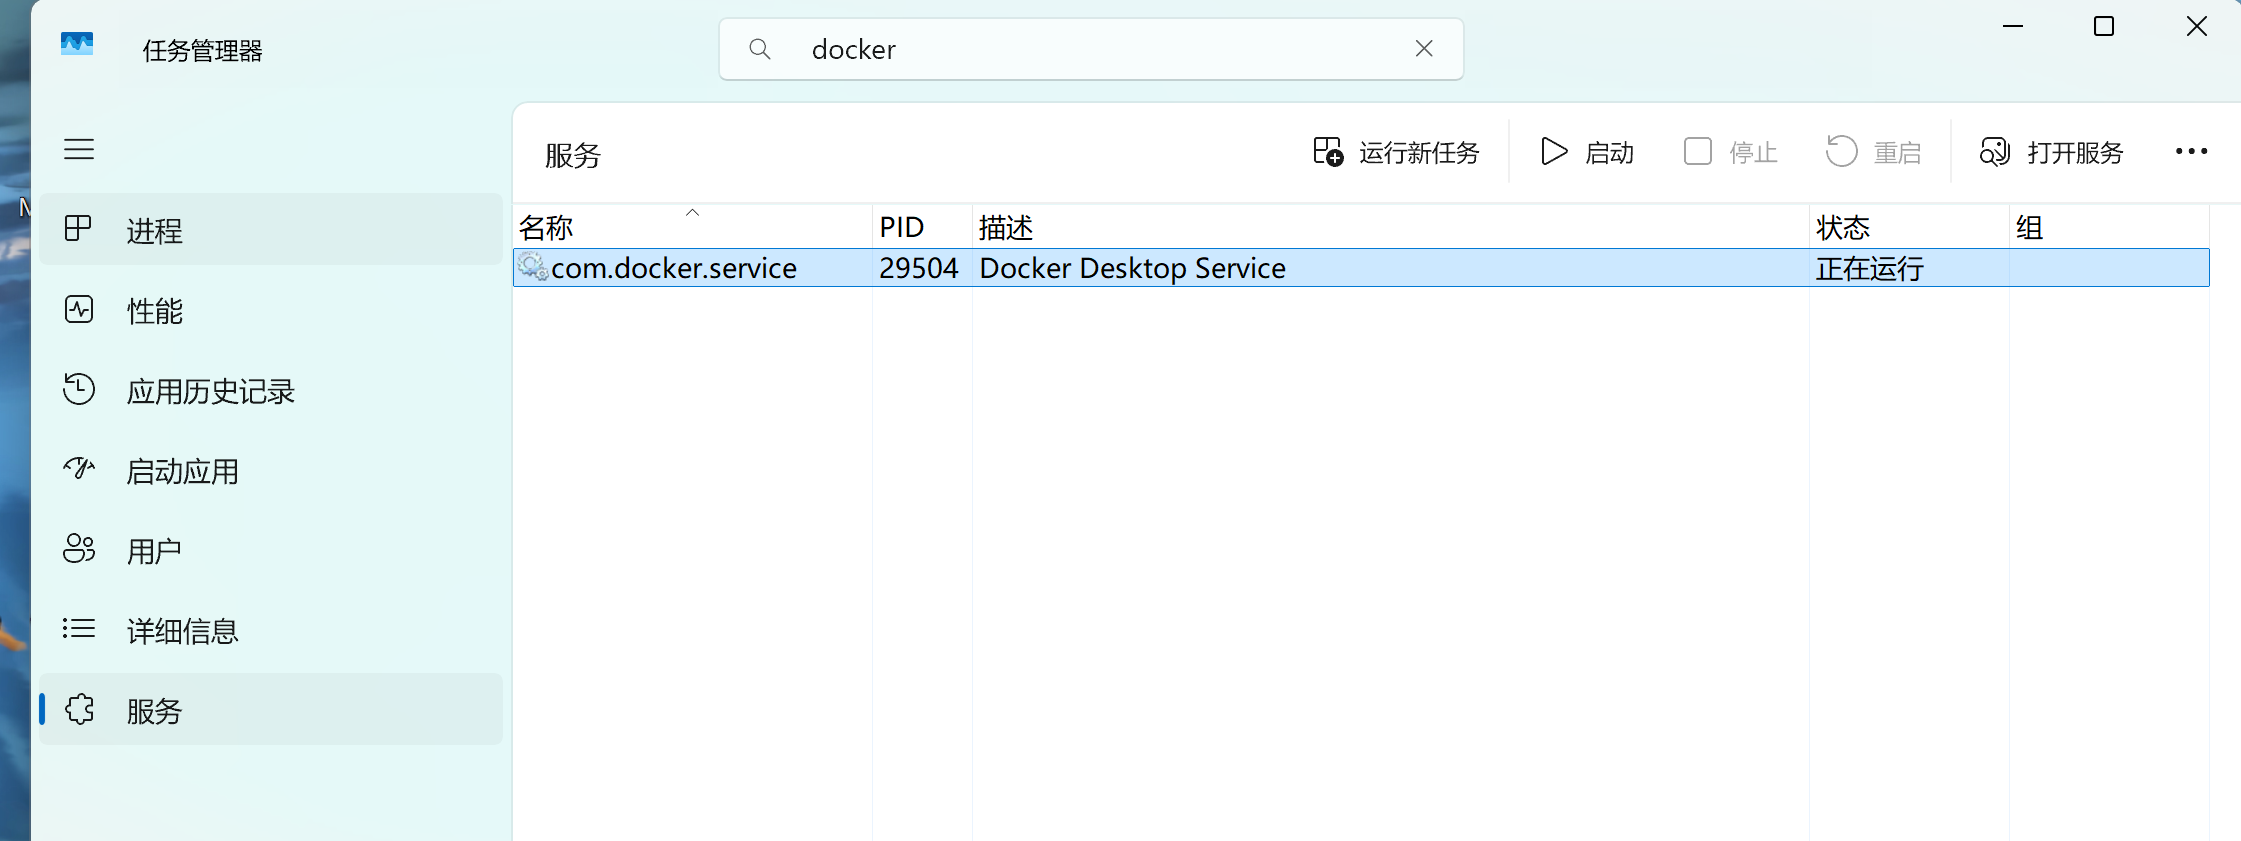
Task: Click the PID value 29504
Action: pyautogui.click(x=919, y=268)
